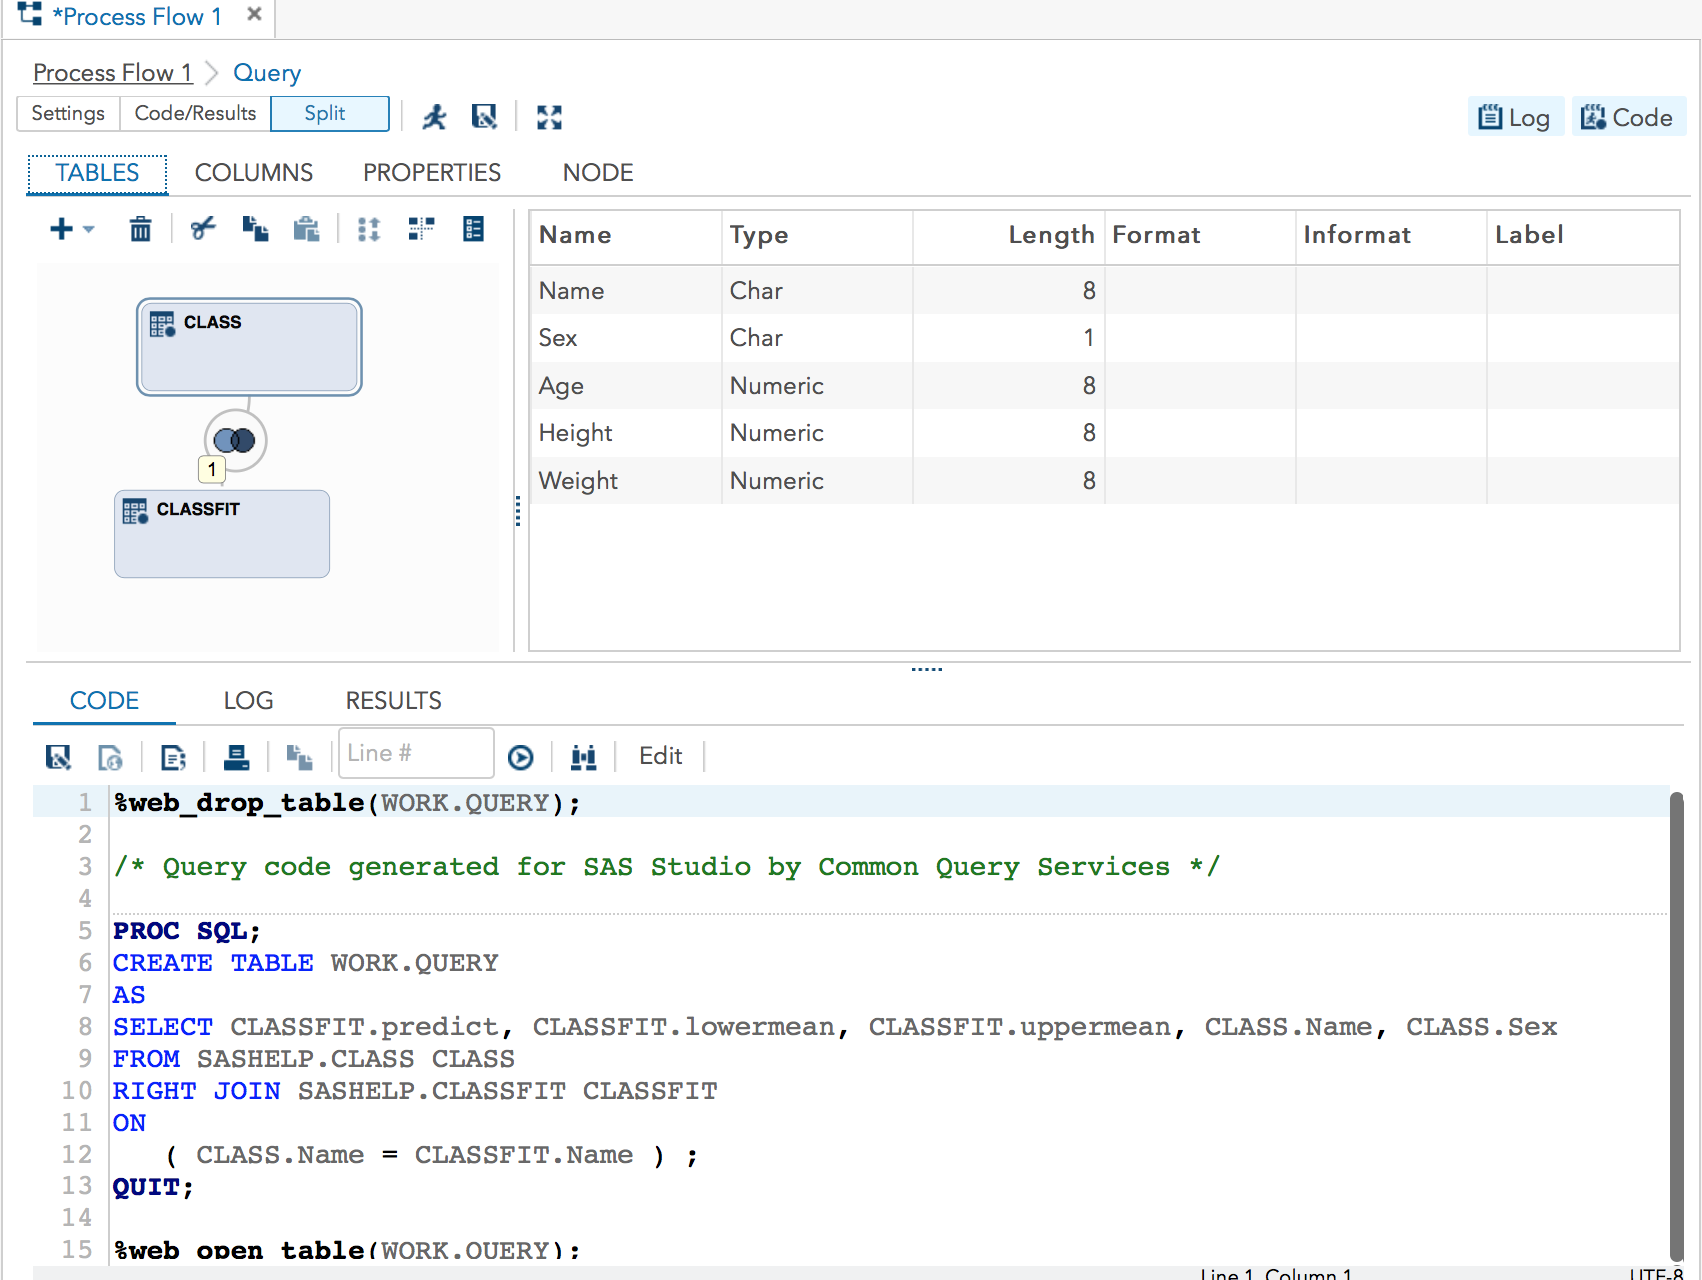
Task: Click the go-to-line arrow icon
Action: tap(520, 757)
